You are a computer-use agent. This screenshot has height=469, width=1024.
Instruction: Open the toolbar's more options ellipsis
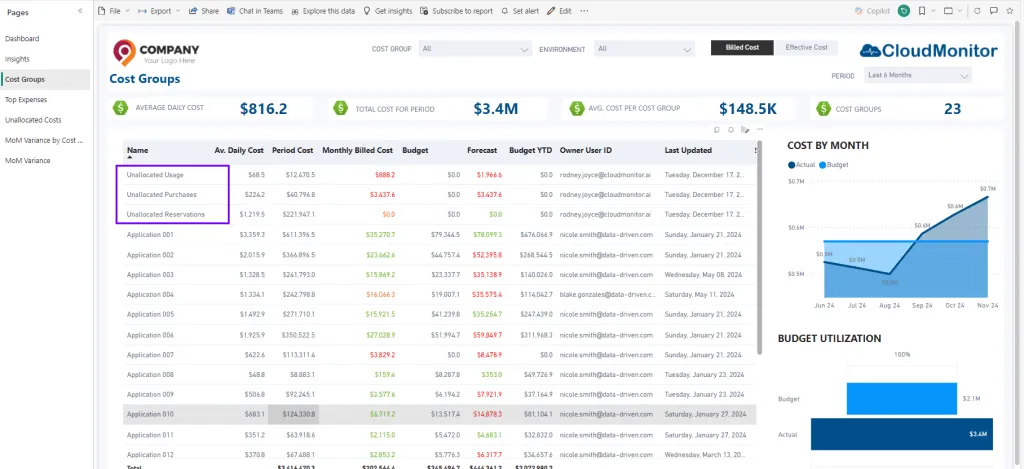(x=584, y=11)
